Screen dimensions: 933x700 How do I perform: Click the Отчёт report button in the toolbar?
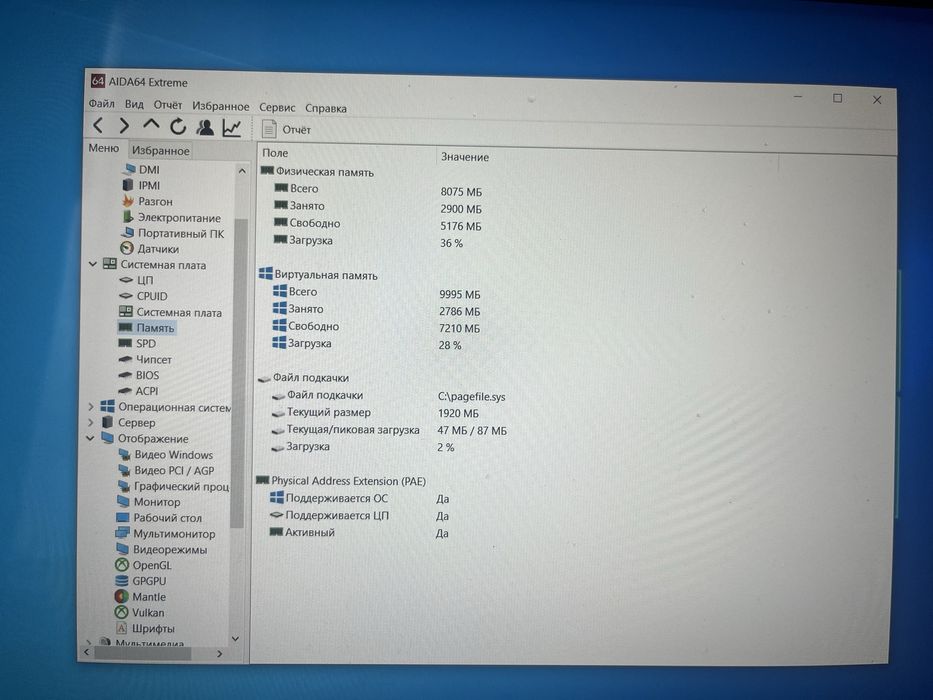[287, 129]
